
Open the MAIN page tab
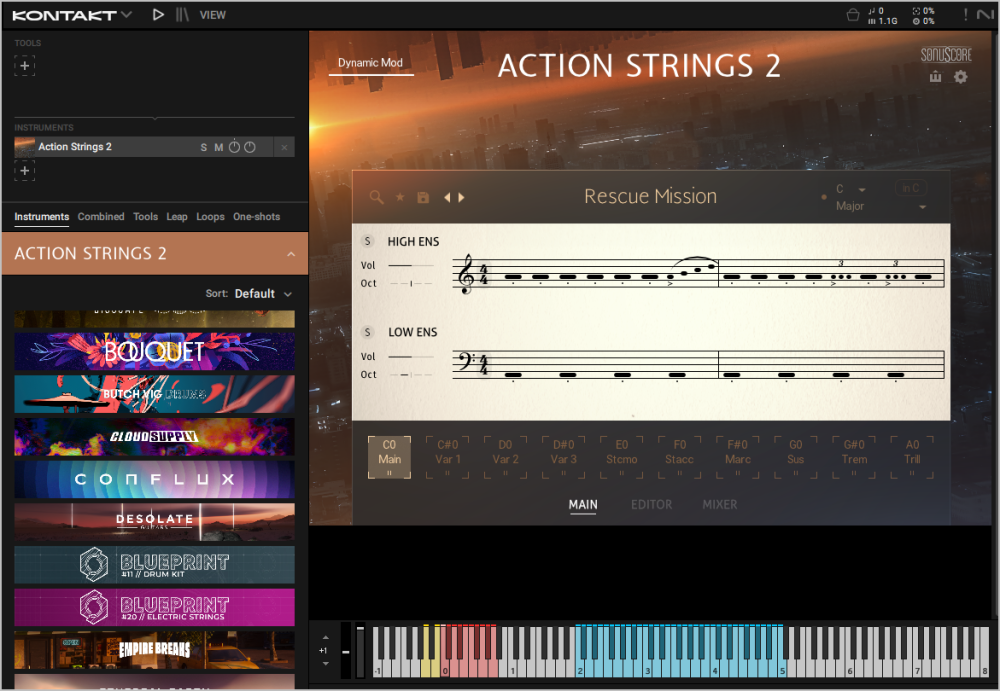pos(583,505)
